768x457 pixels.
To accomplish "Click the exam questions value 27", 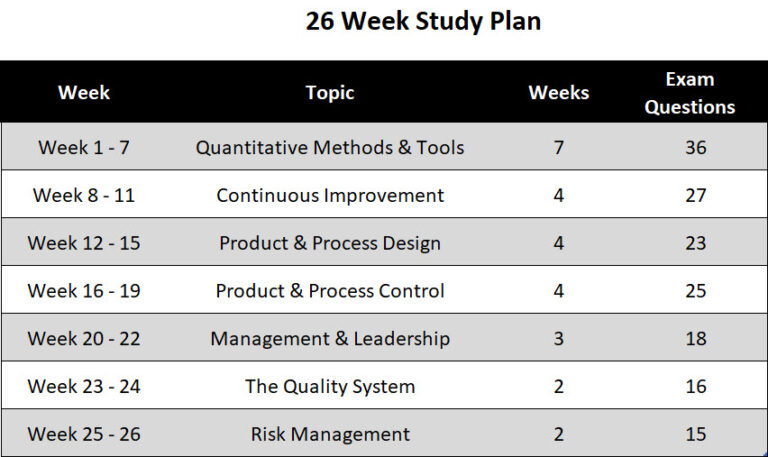I will pyautogui.click(x=696, y=195).
